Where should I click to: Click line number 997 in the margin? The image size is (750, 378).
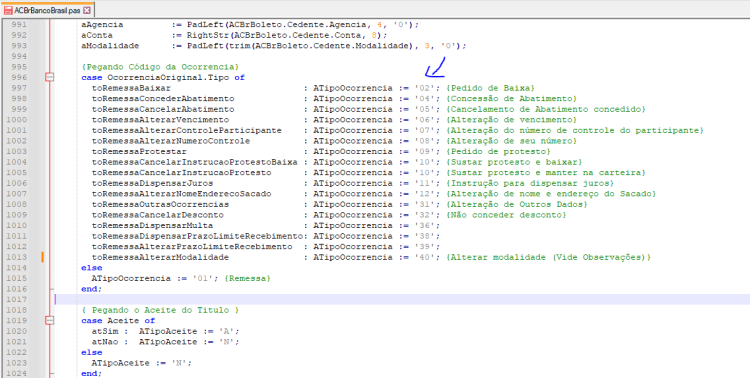tap(19, 88)
